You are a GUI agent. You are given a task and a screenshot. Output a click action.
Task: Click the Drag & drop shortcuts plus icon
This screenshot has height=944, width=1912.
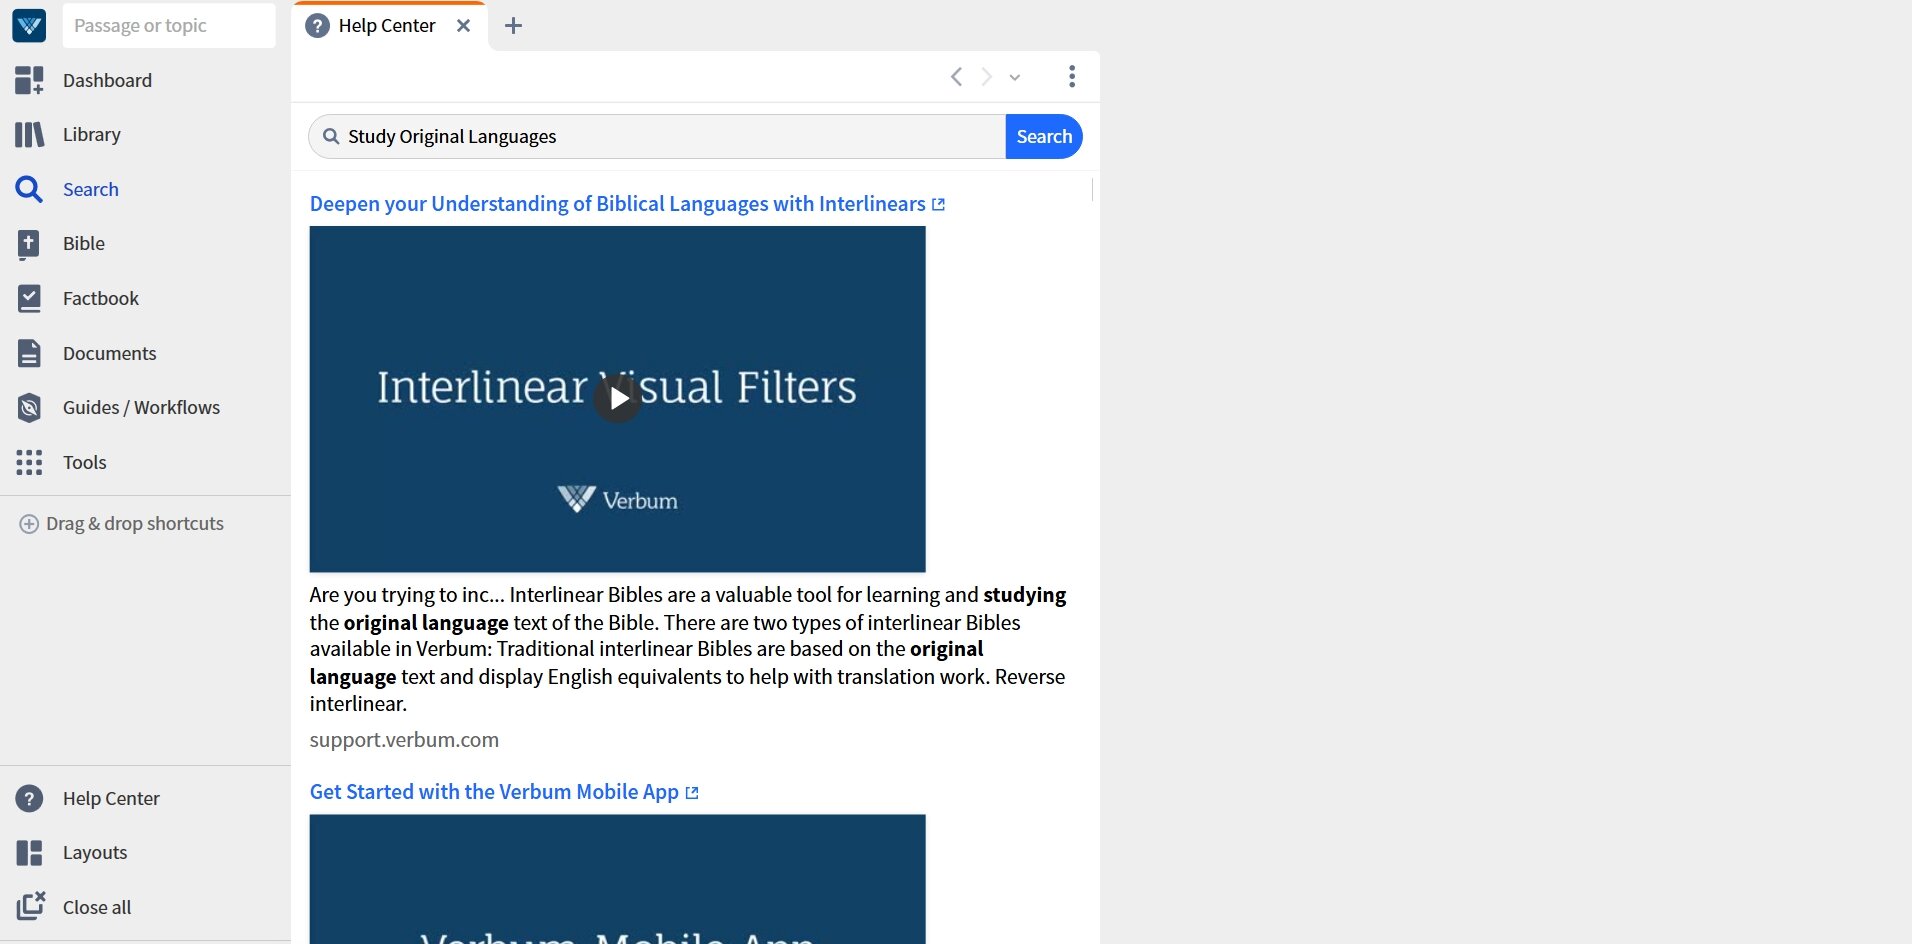(x=29, y=524)
